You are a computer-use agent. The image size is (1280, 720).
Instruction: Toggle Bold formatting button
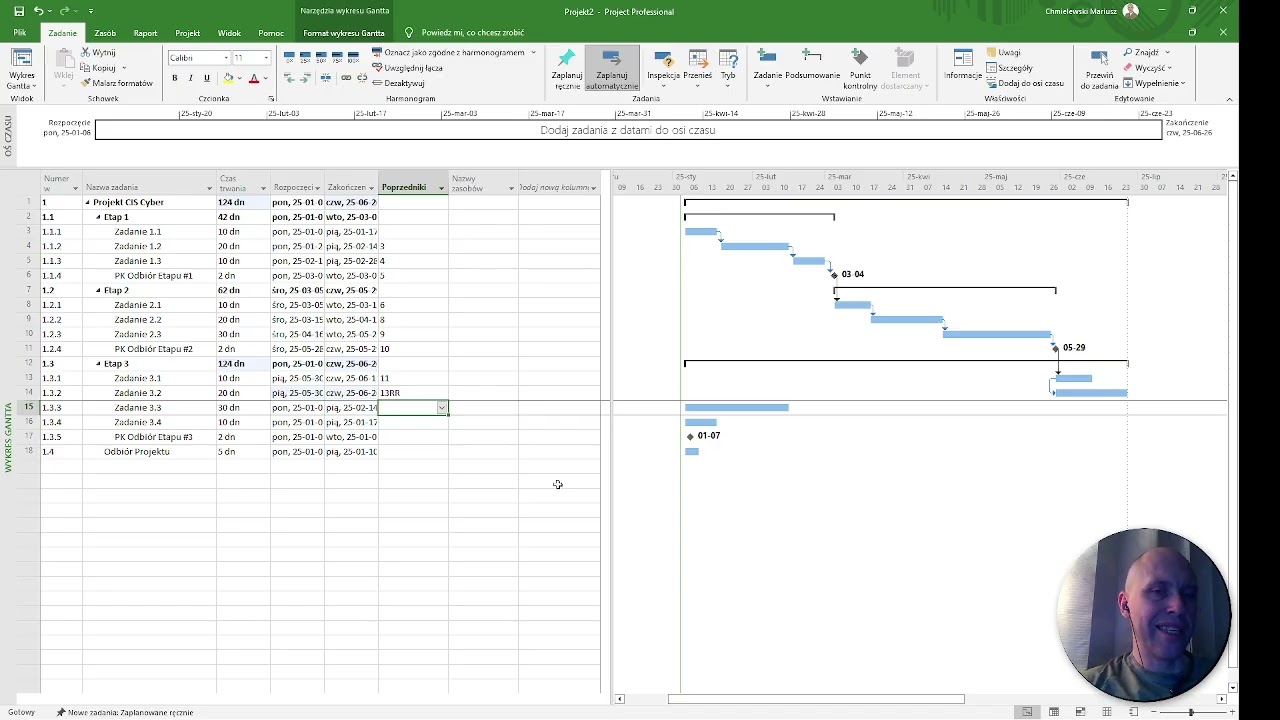click(175, 78)
